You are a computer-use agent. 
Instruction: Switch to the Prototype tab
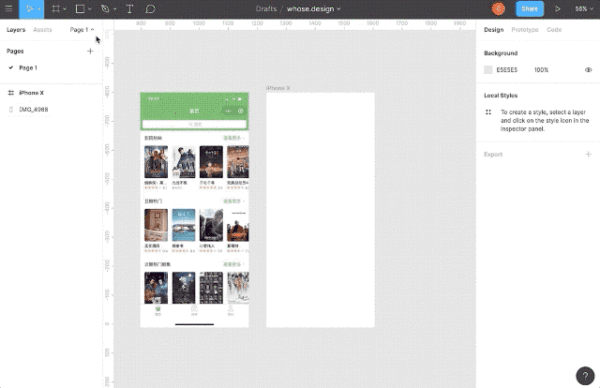(525, 29)
